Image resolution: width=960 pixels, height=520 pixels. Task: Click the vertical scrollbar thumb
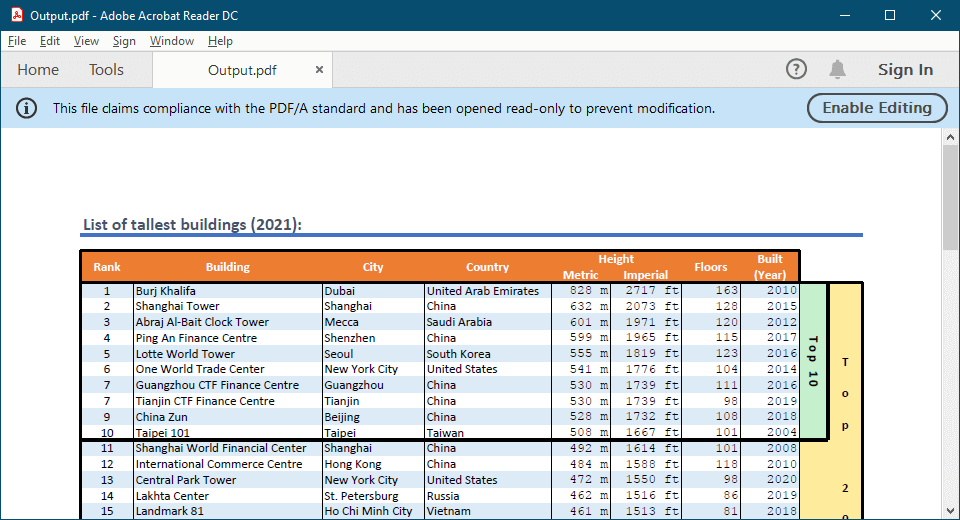[950, 200]
